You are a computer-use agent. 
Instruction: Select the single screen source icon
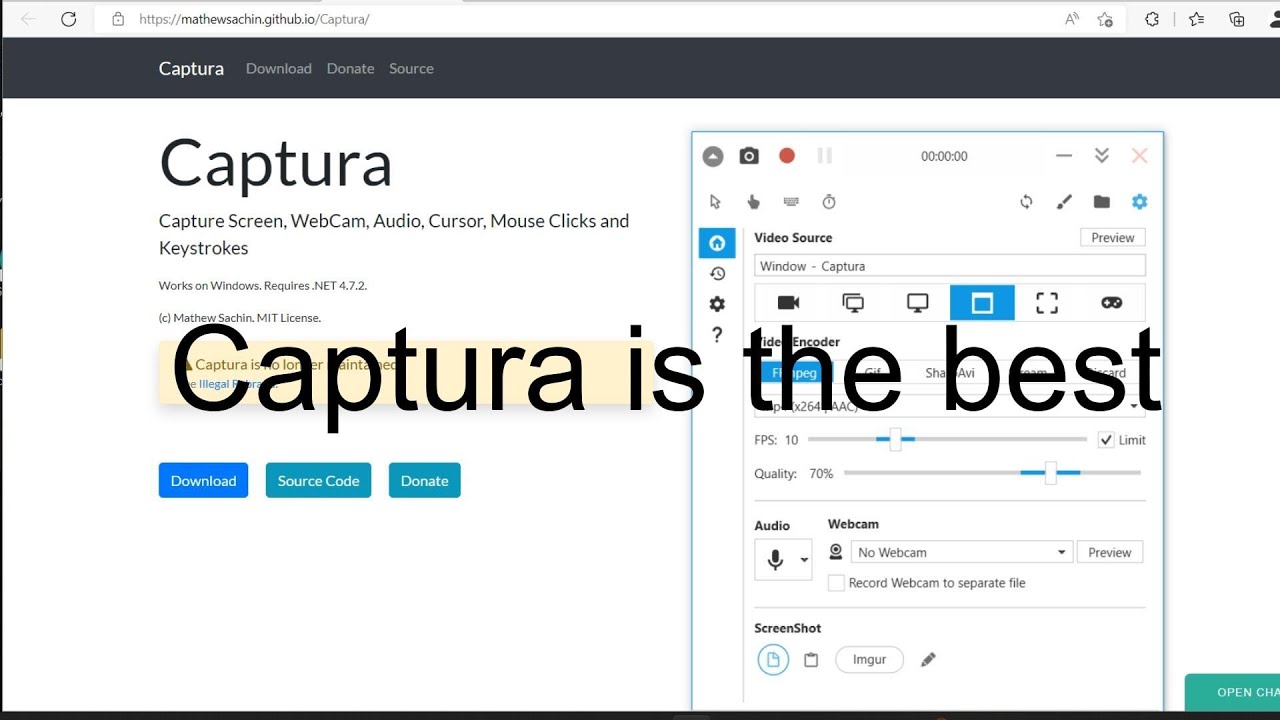tap(917, 303)
